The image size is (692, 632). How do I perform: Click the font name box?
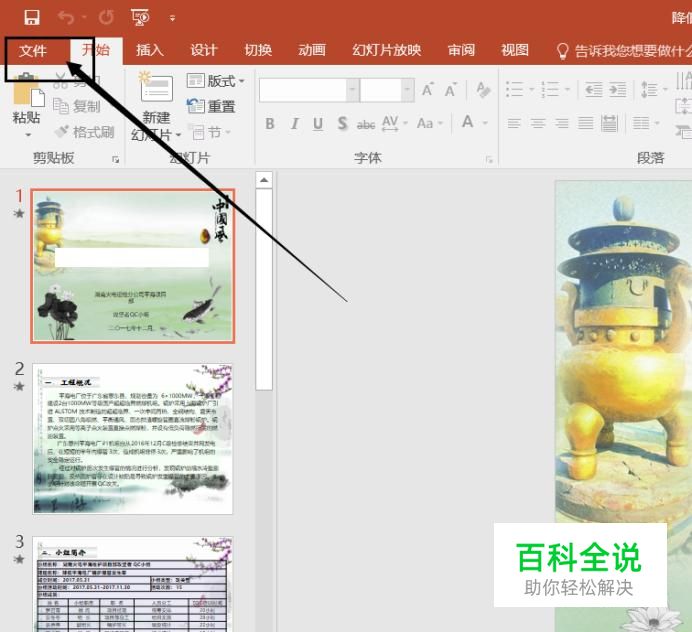(303, 90)
